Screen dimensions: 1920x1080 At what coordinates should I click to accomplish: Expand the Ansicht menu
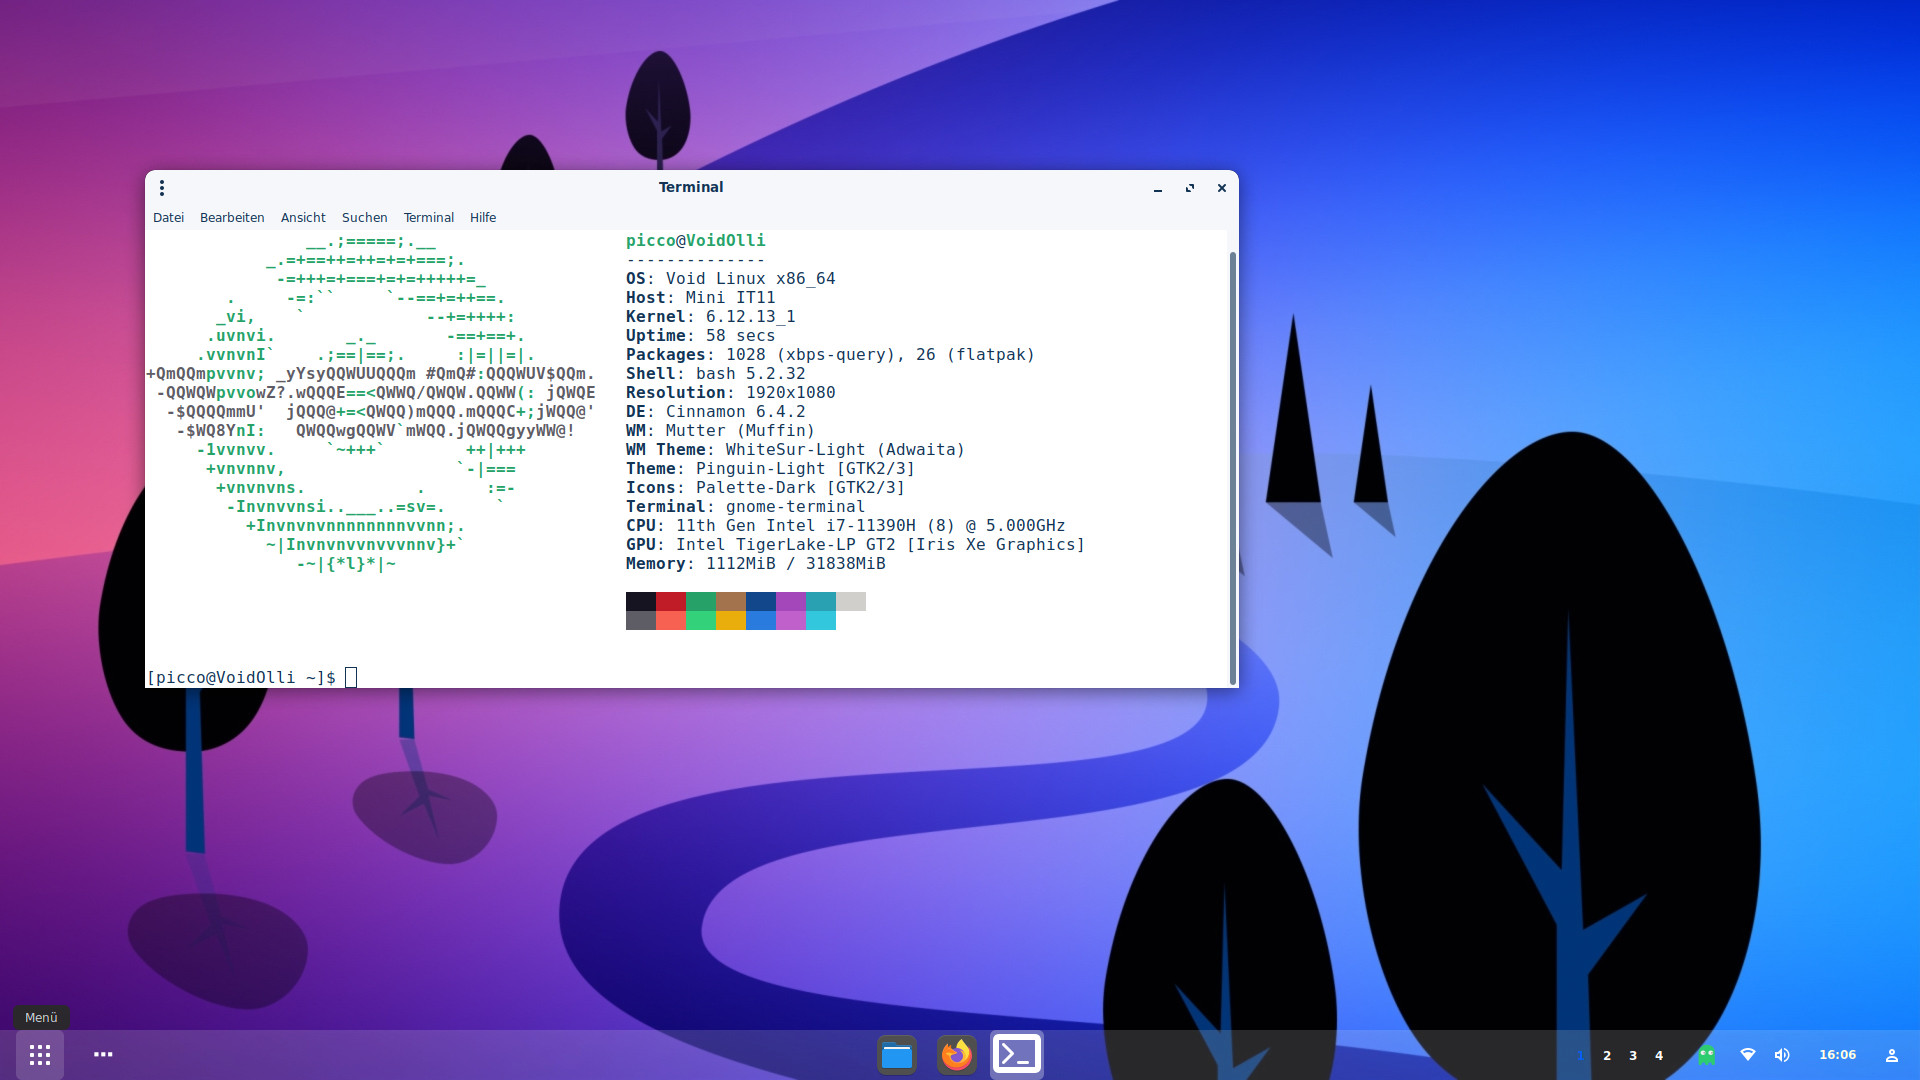303,217
